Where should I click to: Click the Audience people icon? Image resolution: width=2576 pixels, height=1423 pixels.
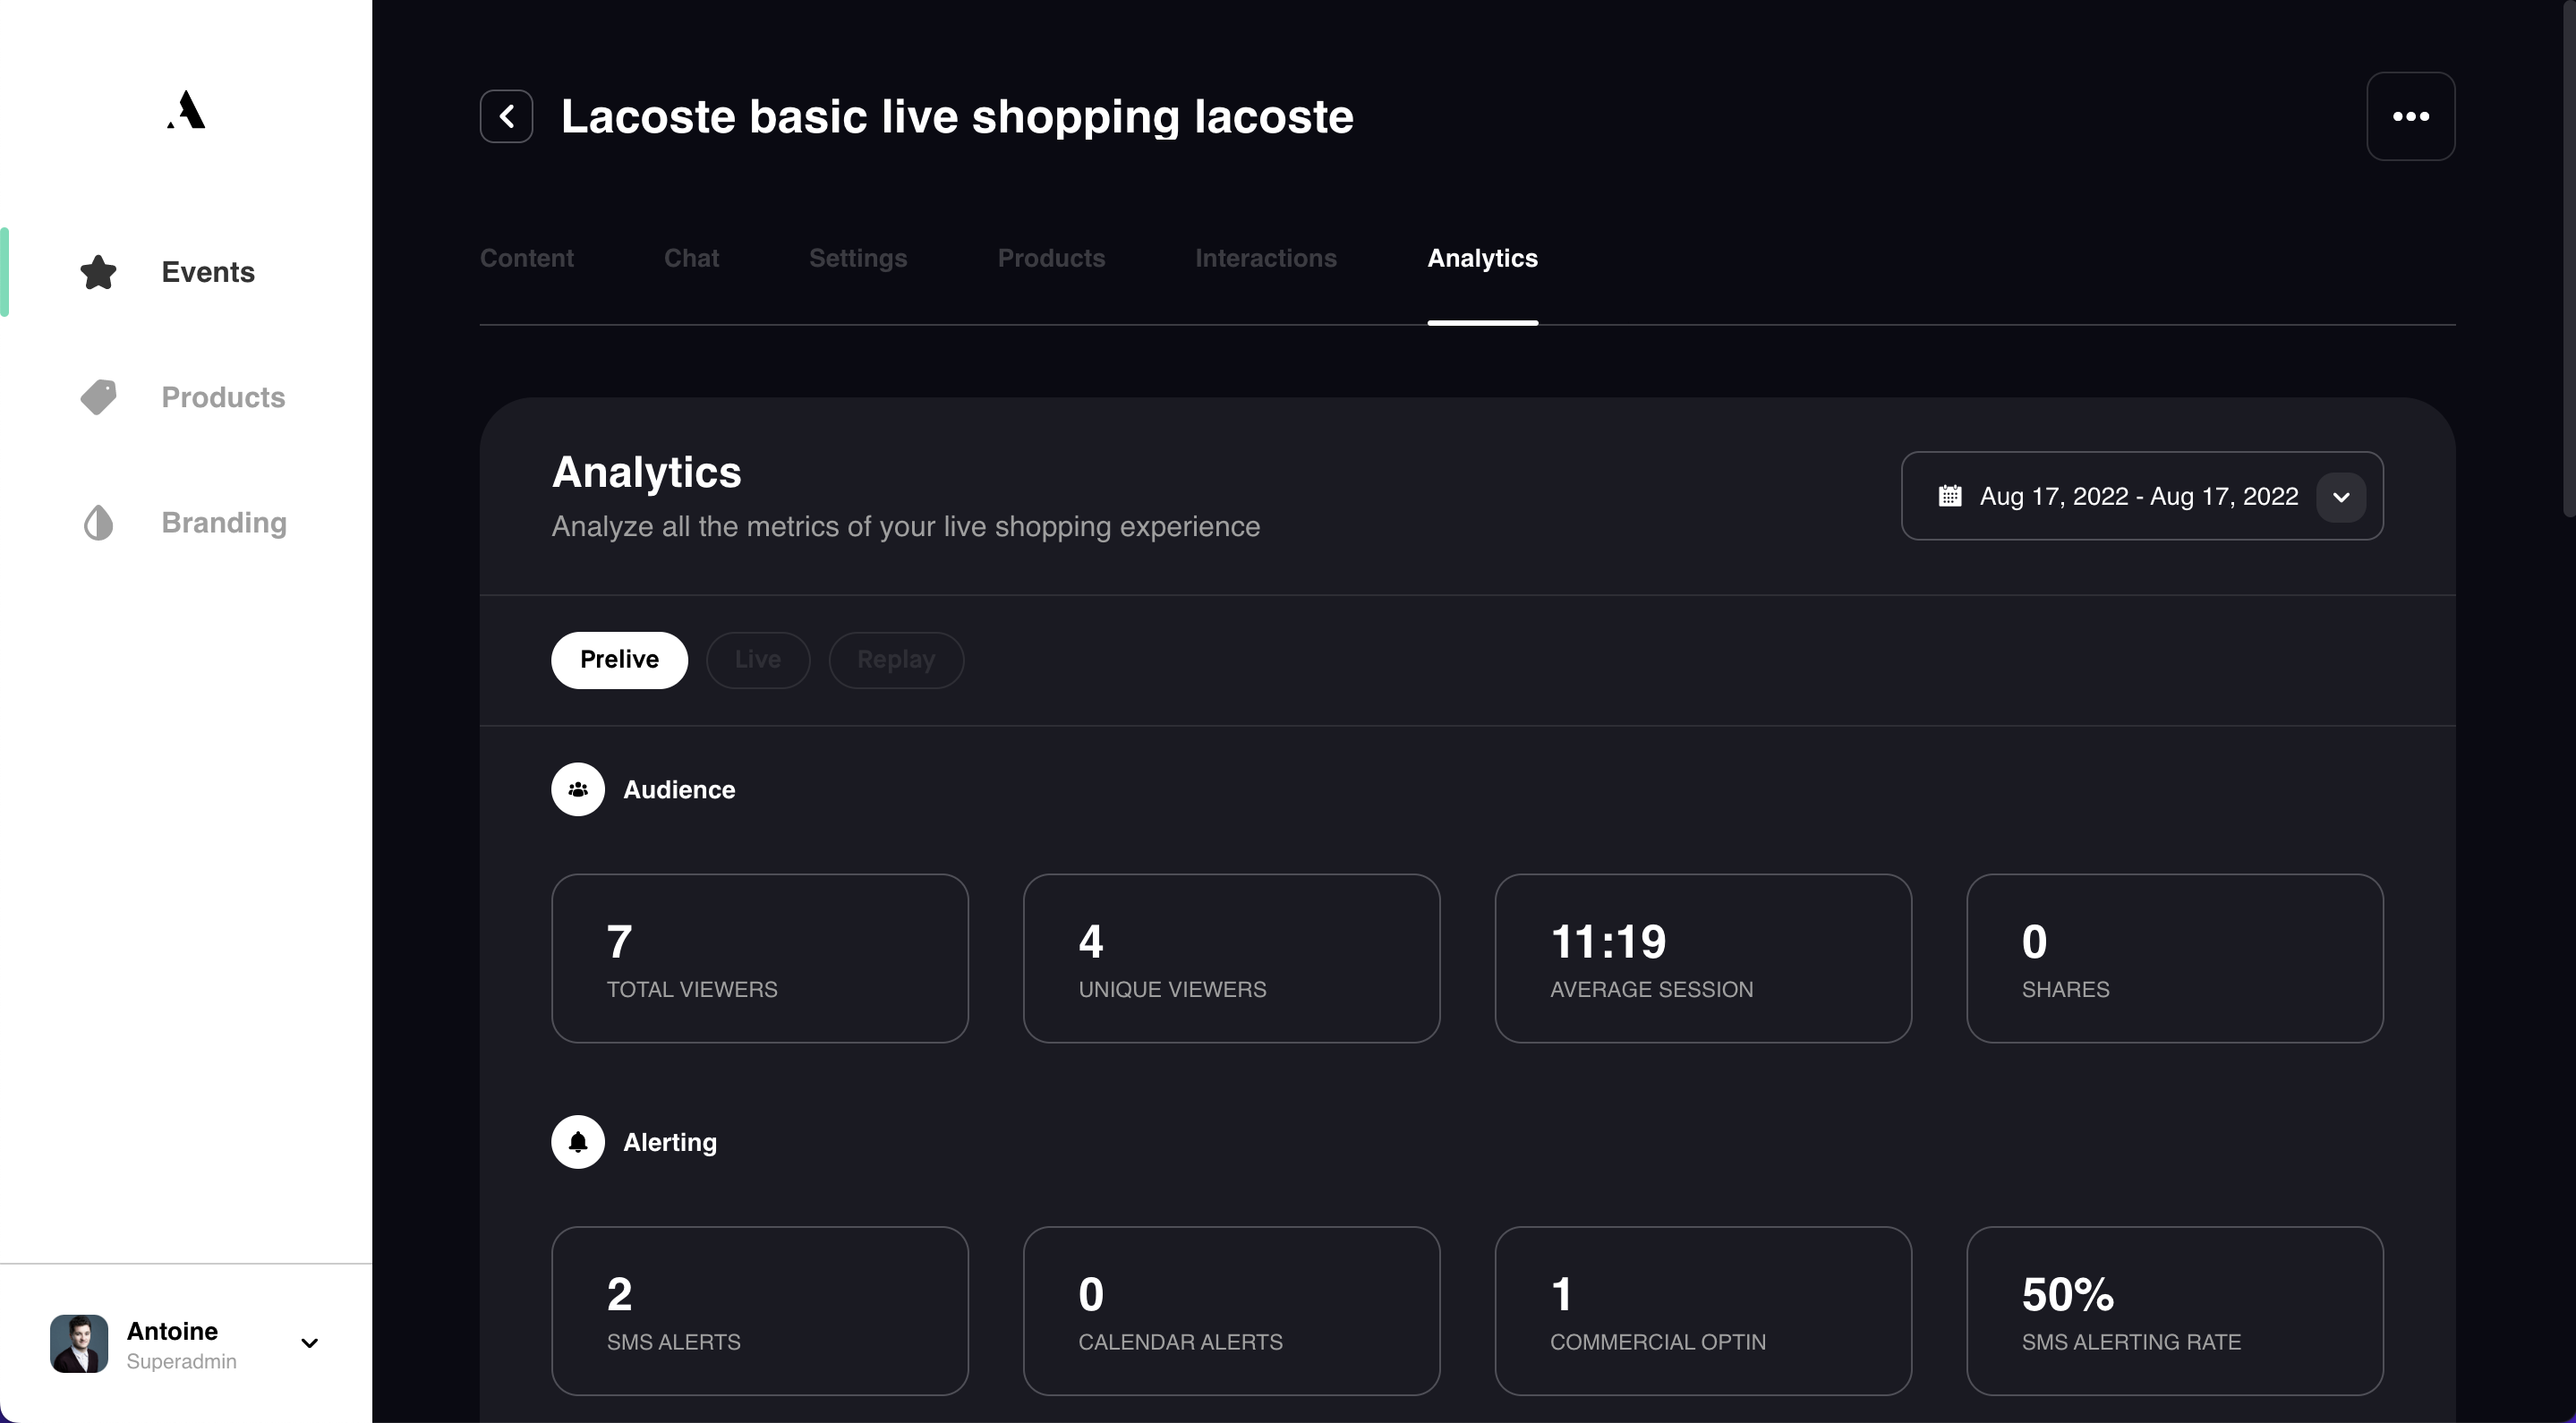coord(578,790)
